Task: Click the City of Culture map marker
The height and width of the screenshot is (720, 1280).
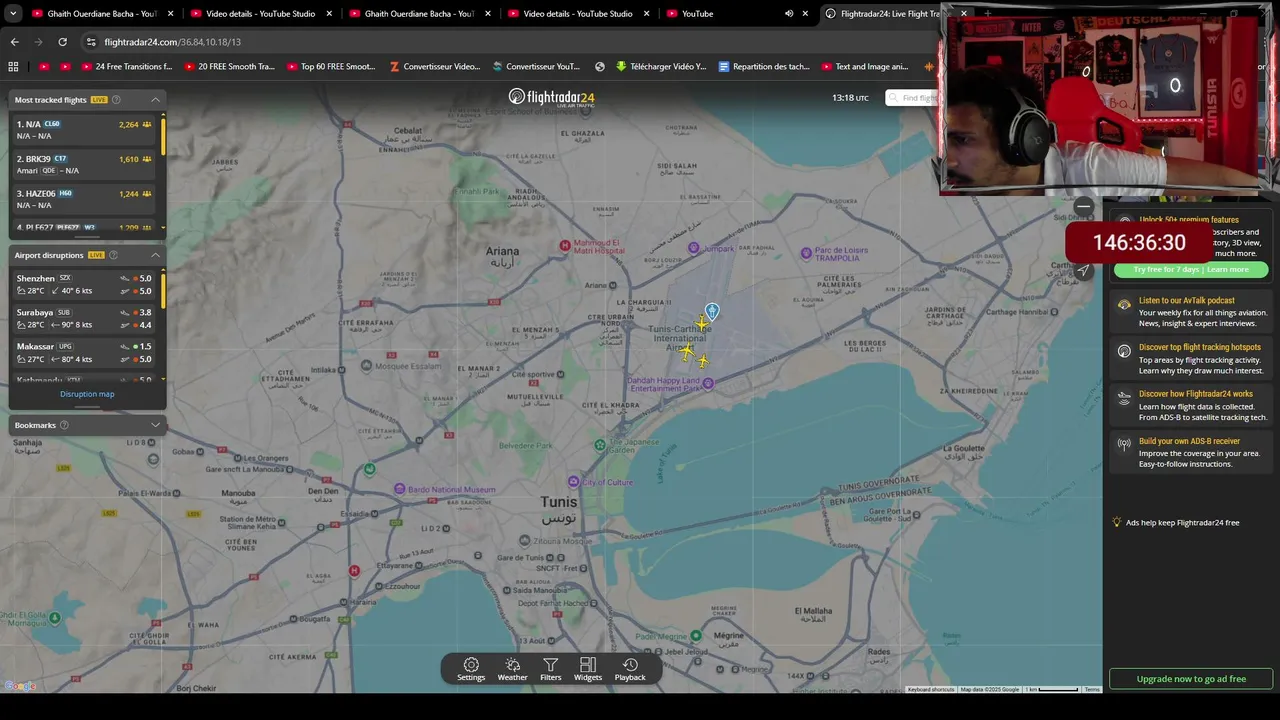Action: pos(574,482)
